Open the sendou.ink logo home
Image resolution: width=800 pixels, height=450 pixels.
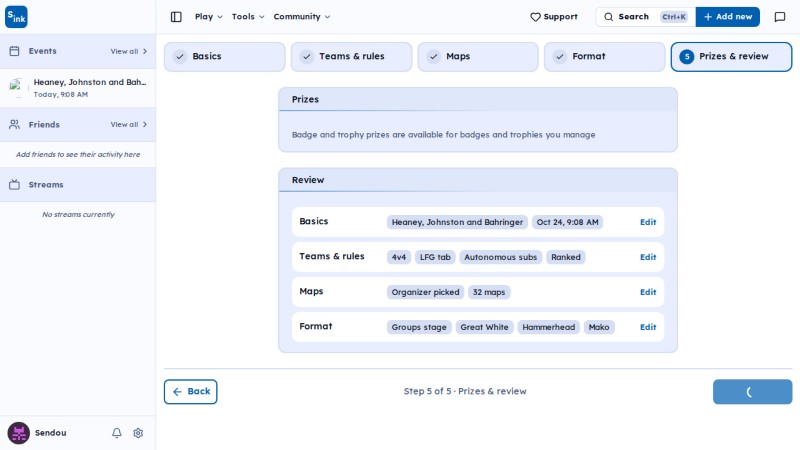pos(16,17)
